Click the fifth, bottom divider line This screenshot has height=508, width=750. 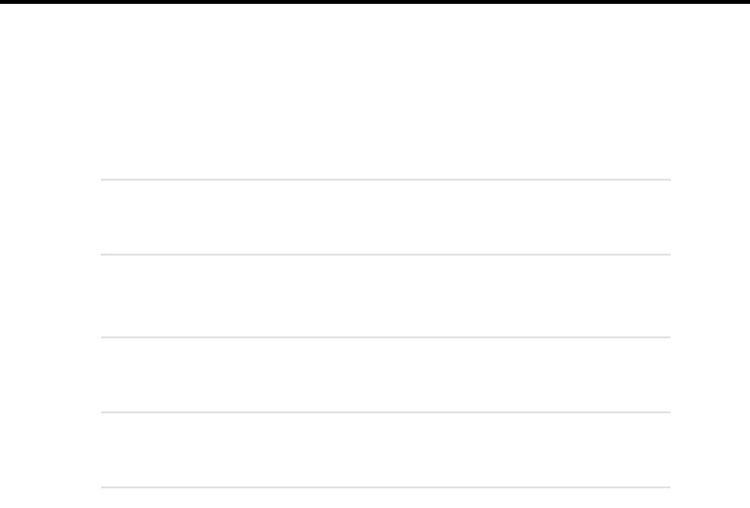(x=385, y=487)
